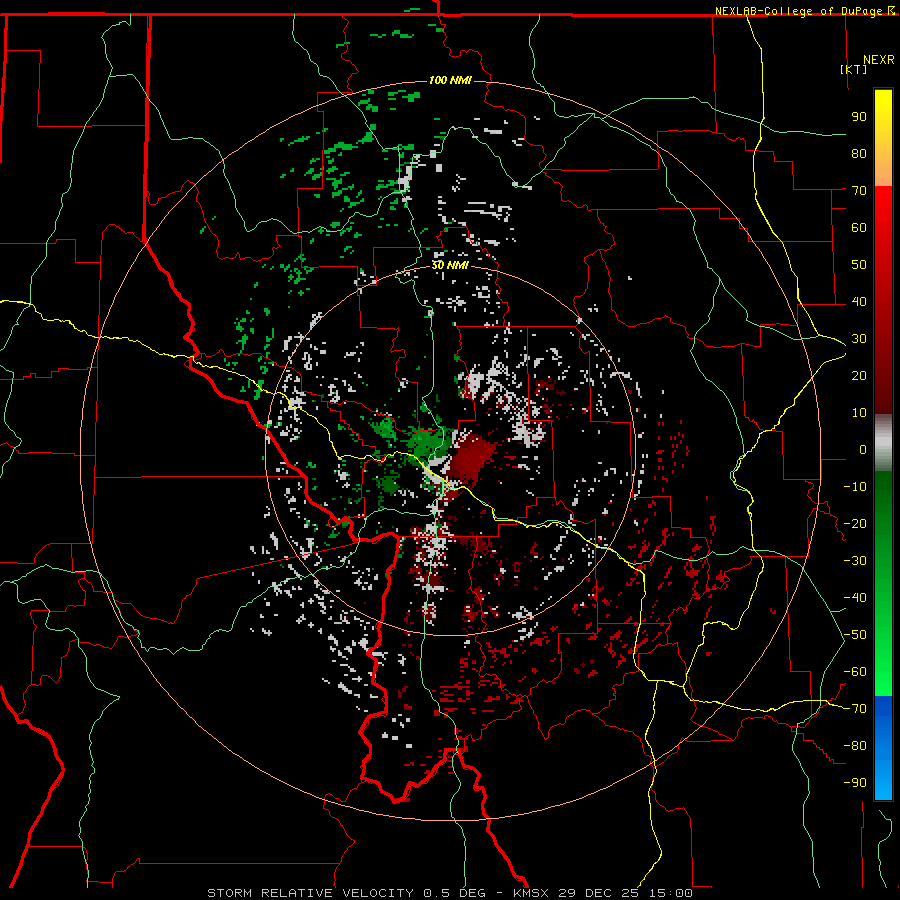This screenshot has width=900, height=900.
Task: Click the gray zero-velocity color bar segment
Action: [x=883, y=443]
